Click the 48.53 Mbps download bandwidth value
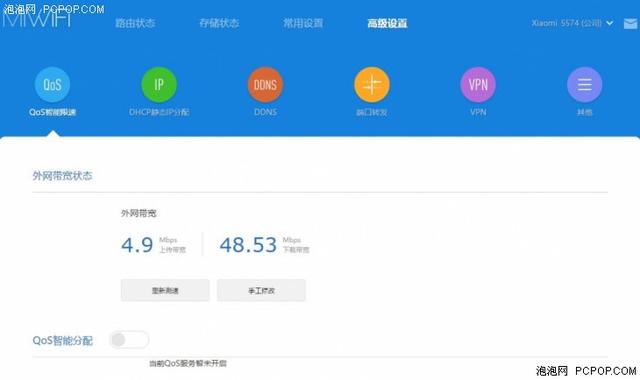The image size is (640, 380). click(x=248, y=245)
